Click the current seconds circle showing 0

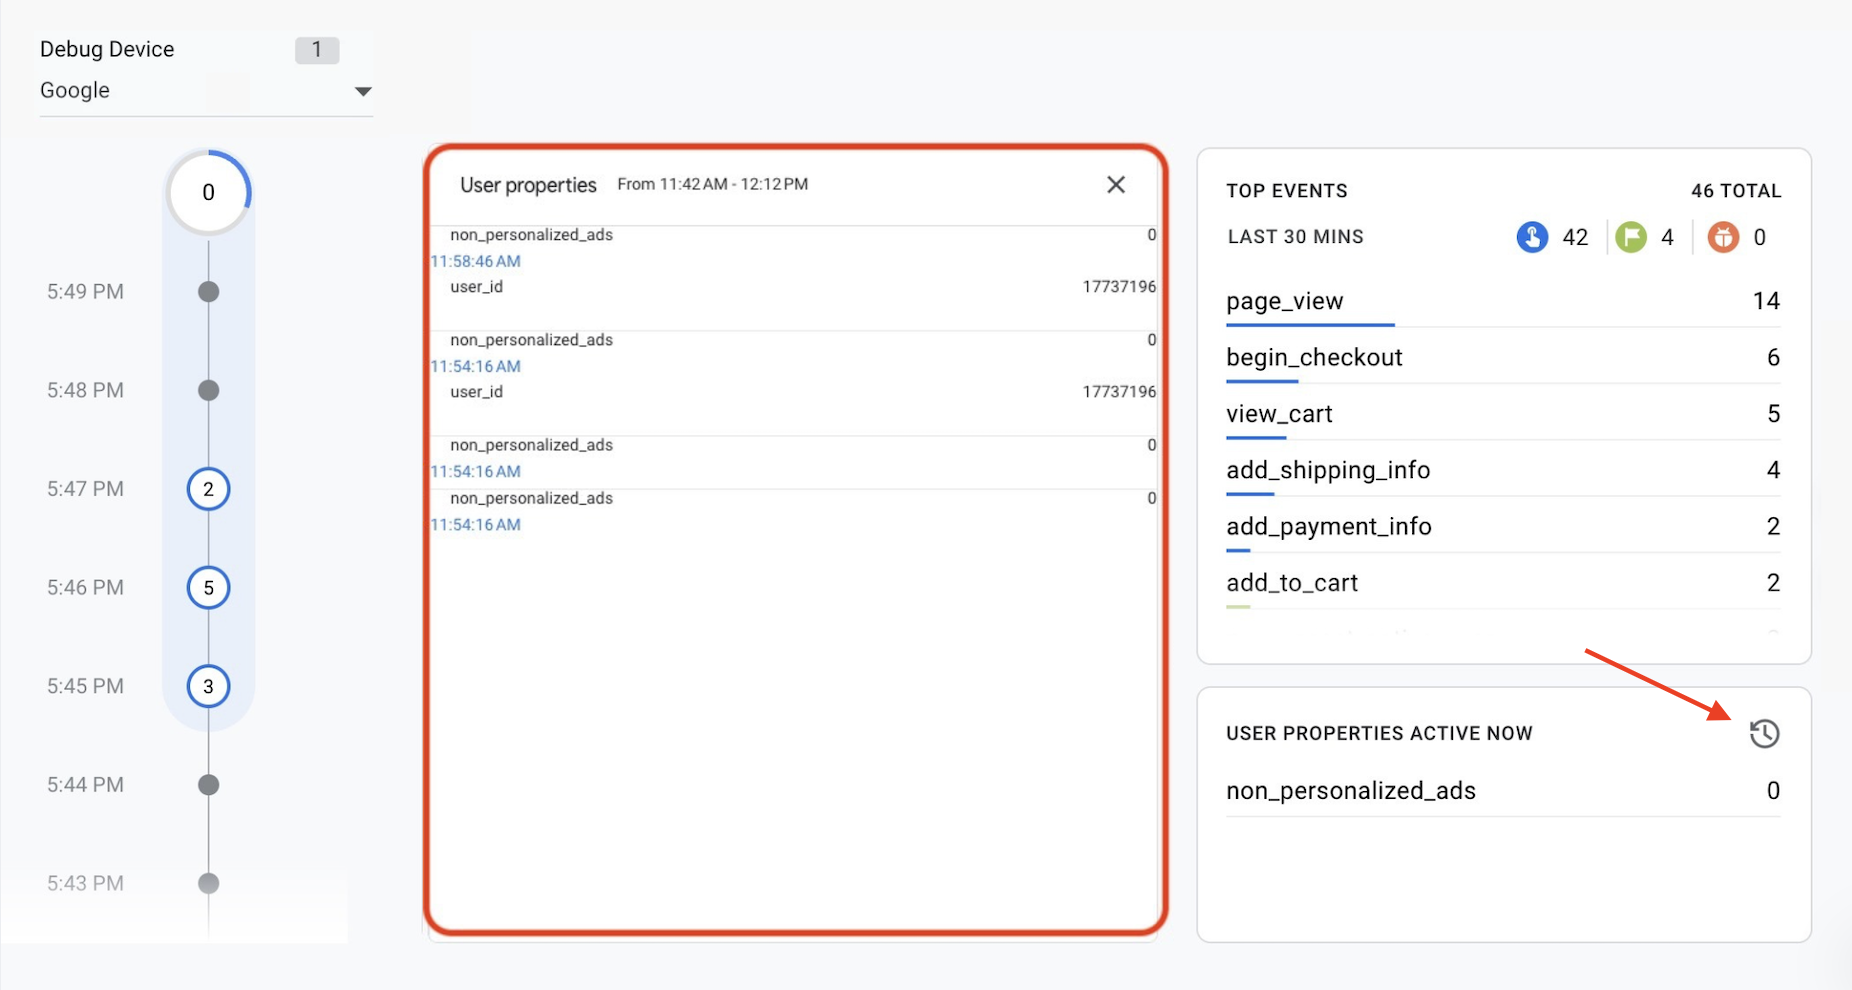(x=208, y=192)
